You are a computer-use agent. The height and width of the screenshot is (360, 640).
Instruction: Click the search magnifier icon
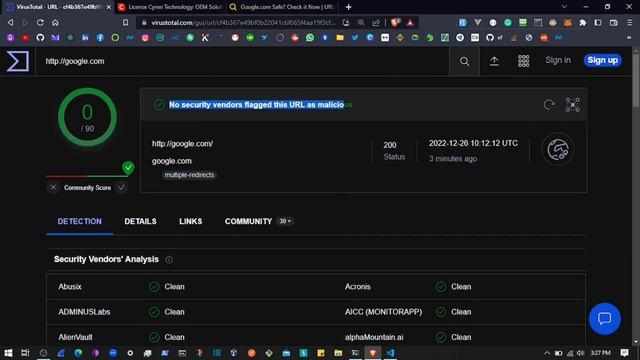tap(464, 62)
